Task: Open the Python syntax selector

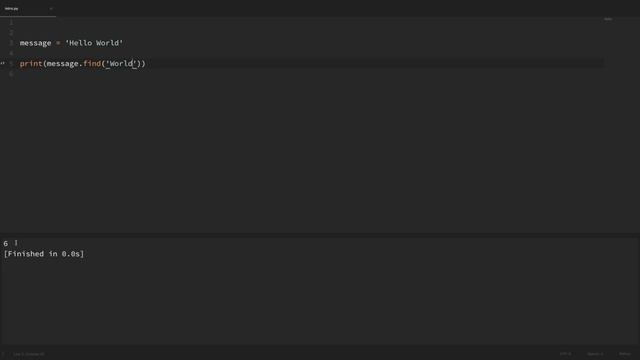Action: tap(624, 354)
